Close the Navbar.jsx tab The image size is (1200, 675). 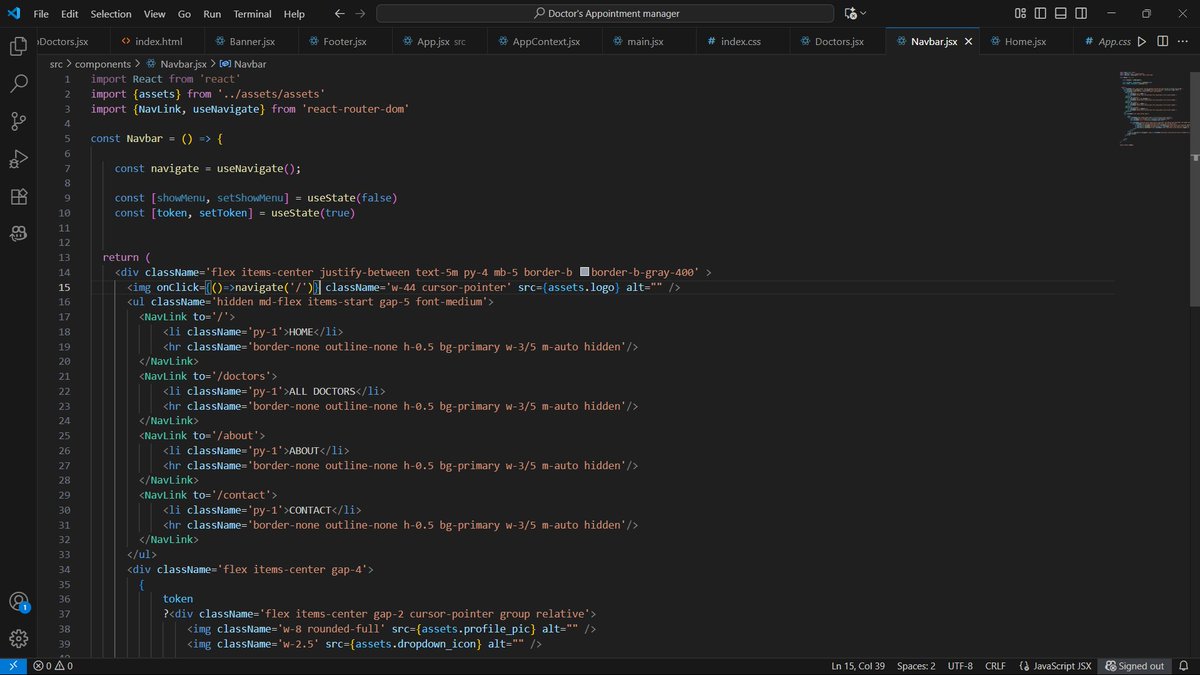[x=968, y=42]
